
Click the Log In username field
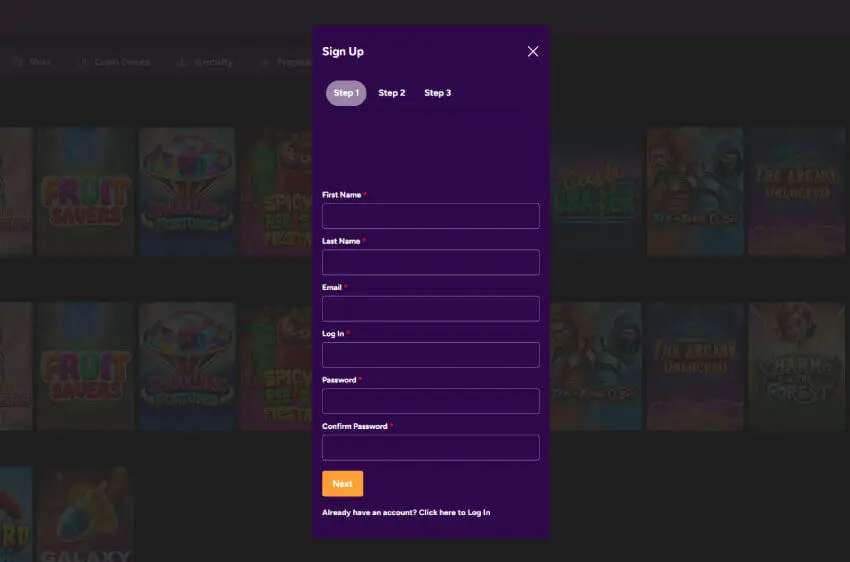430,355
